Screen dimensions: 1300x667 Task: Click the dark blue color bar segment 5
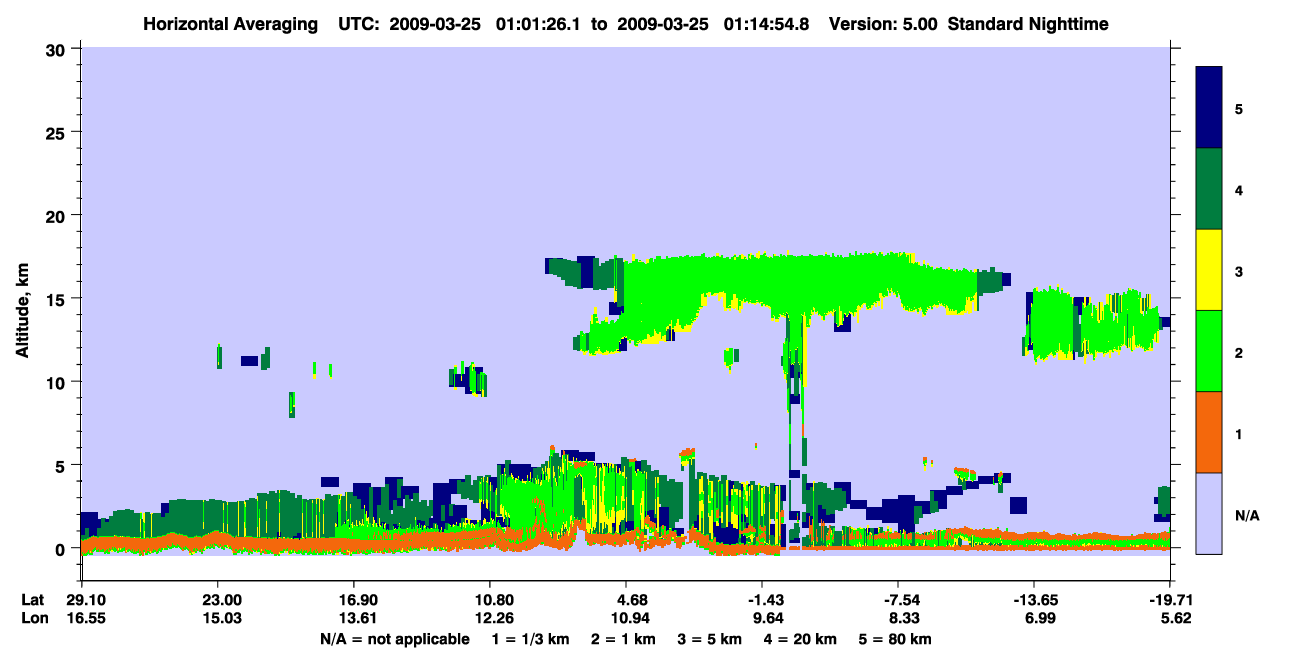tap(1209, 108)
